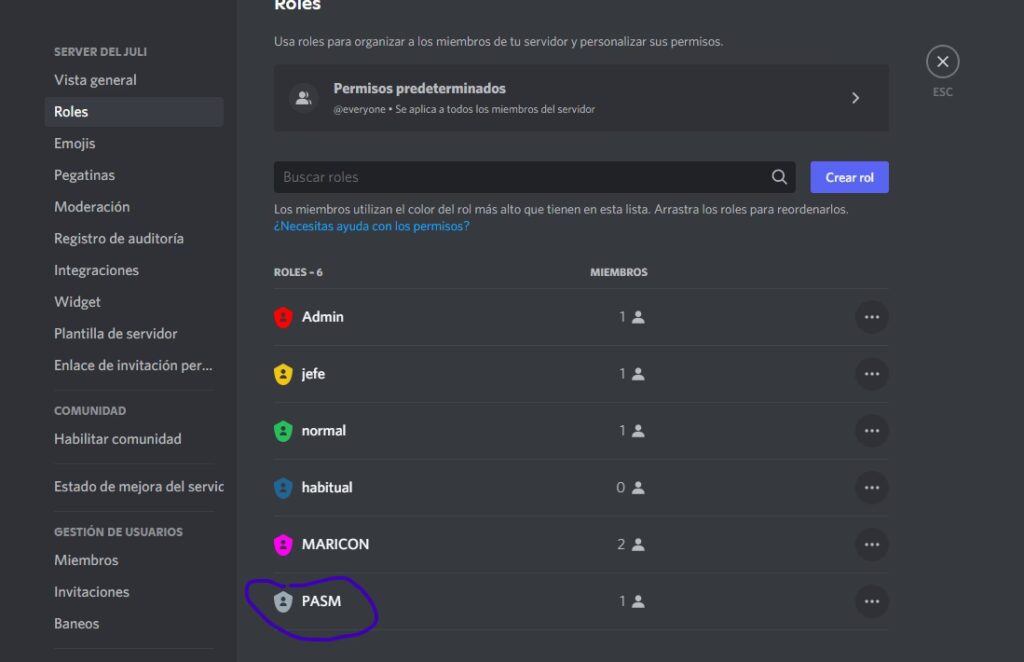Click the gray PASM role shield icon

click(x=283, y=601)
